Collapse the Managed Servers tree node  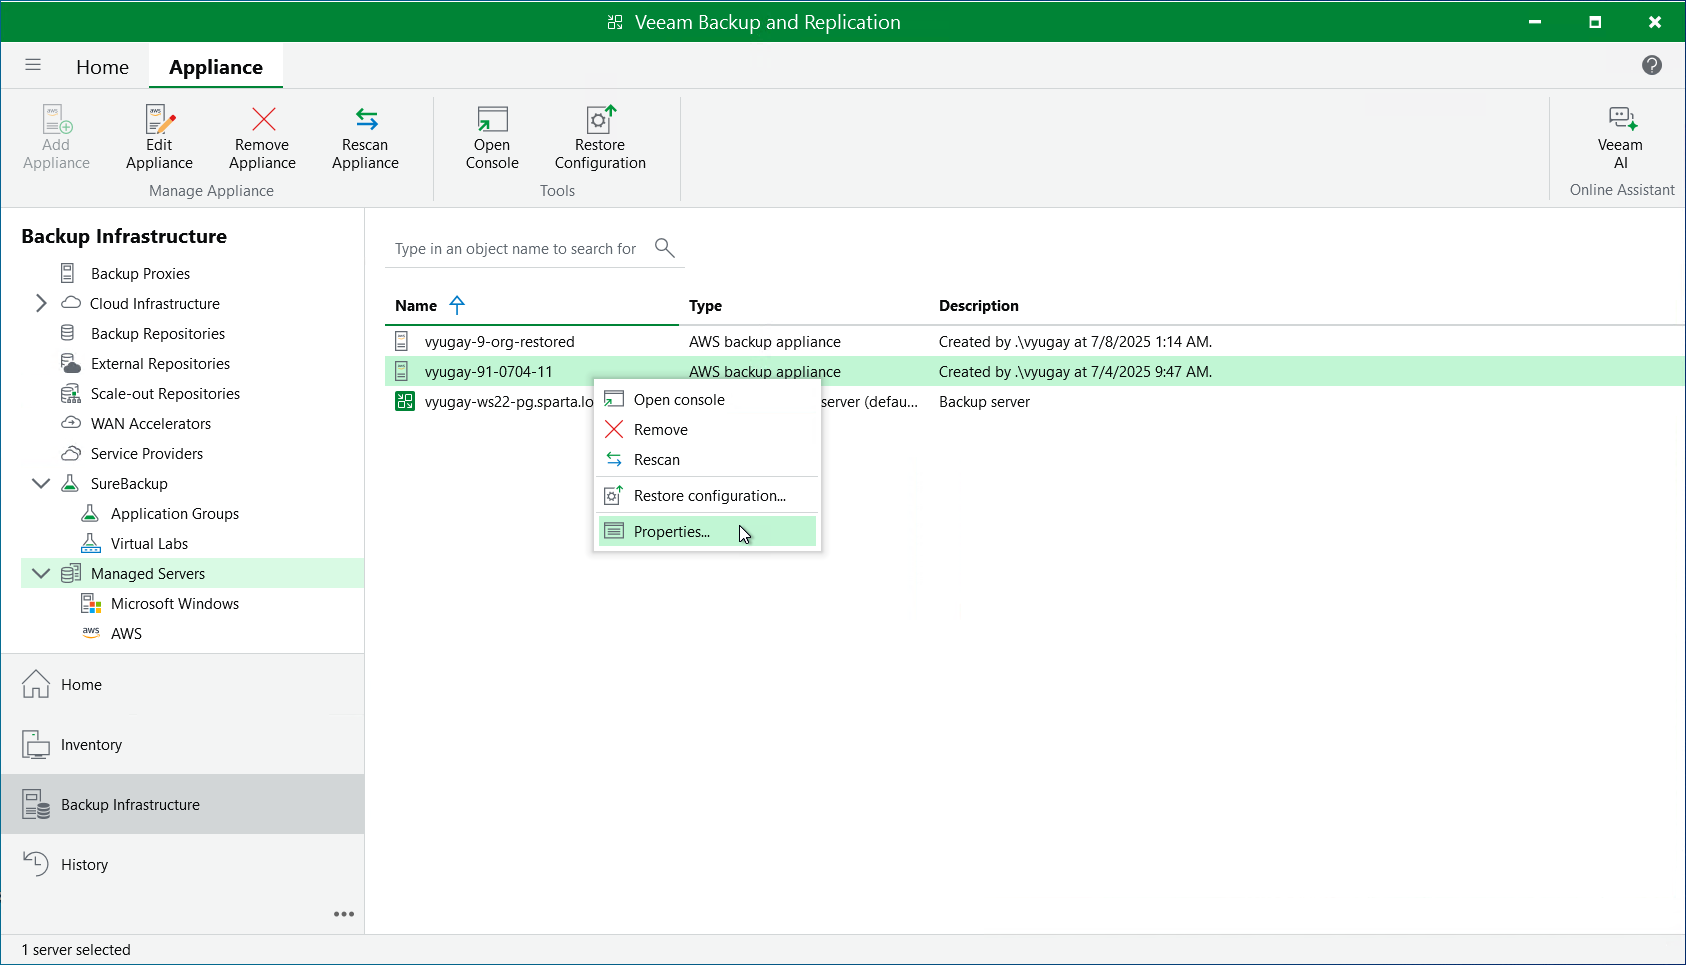[41, 573]
